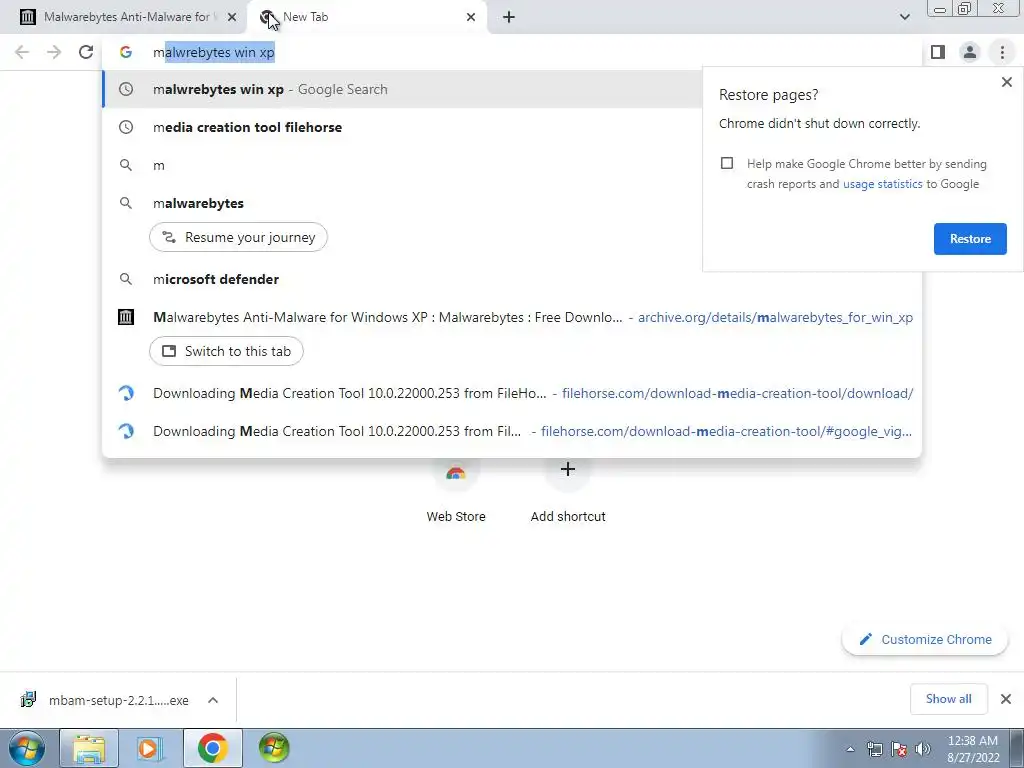1024x768 pixels.
Task: Show hidden system tray icons
Action: click(x=850, y=750)
